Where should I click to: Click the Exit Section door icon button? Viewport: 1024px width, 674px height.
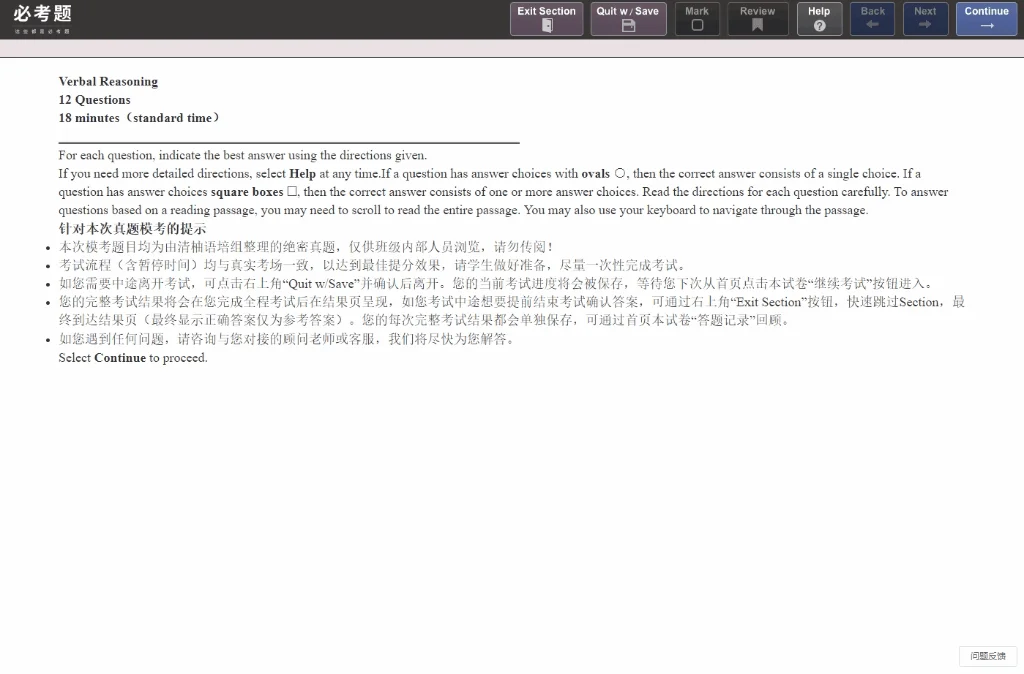coord(546,19)
